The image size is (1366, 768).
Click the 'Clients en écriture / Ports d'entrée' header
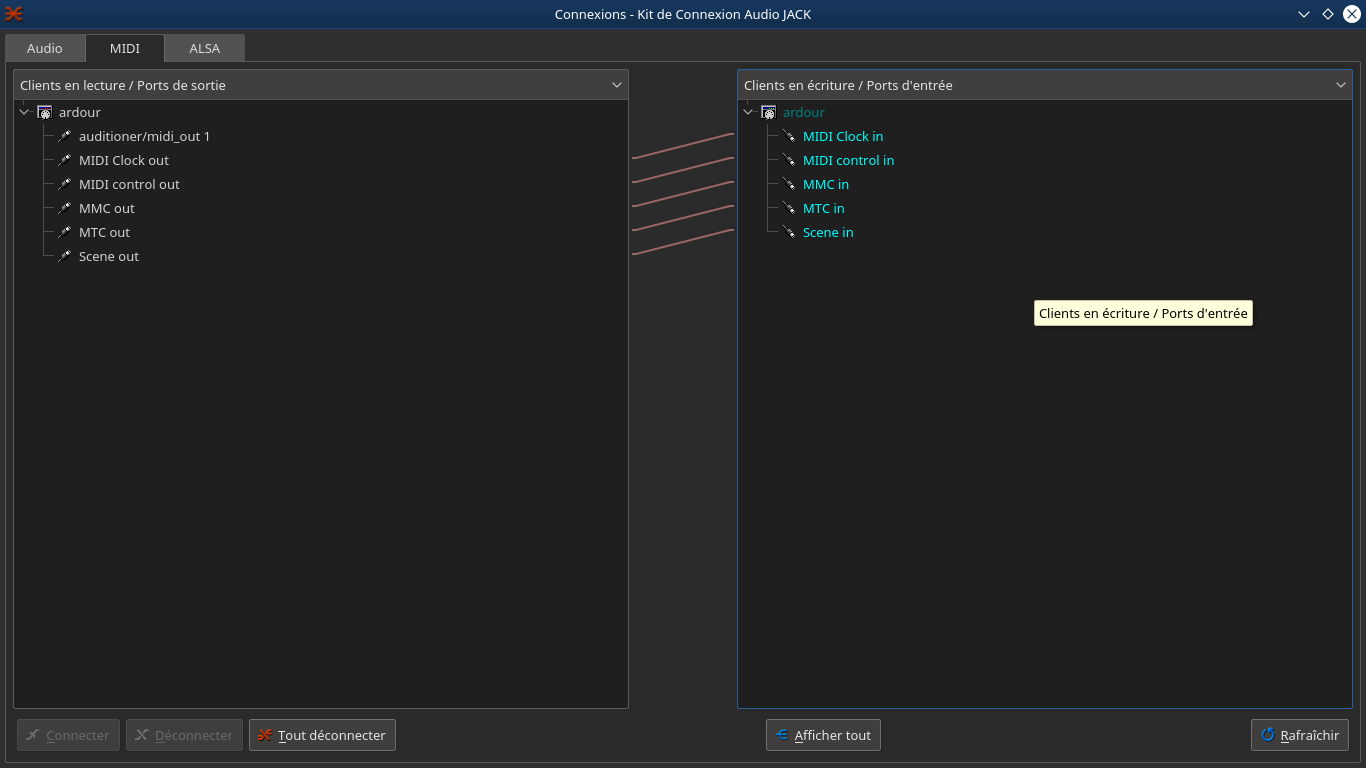(1045, 85)
